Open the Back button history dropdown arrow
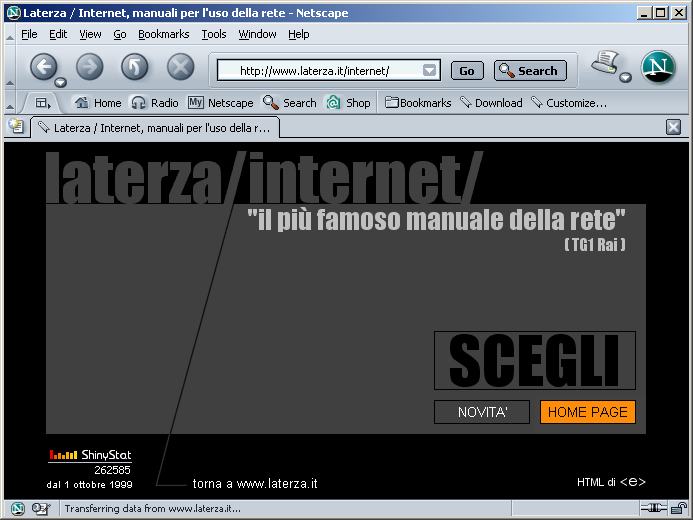This screenshot has width=693, height=520. click(x=61, y=82)
